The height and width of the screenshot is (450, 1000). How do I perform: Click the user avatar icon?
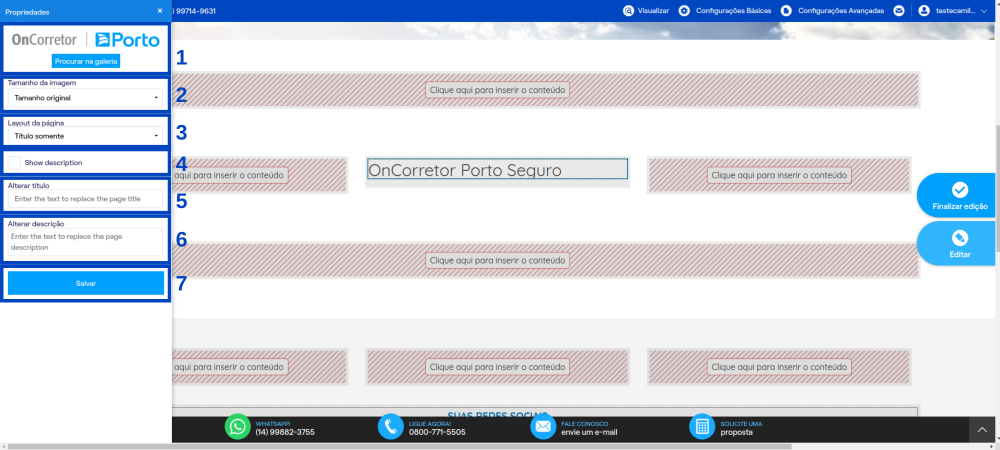(923, 11)
